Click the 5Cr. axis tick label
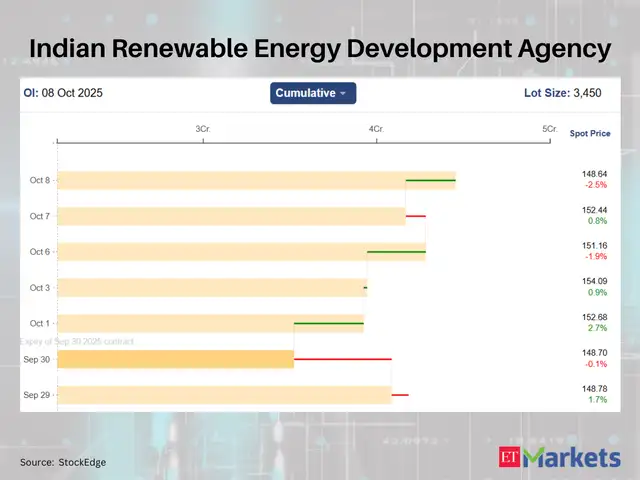Screen dimensions: 640x480 (x=549, y=129)
